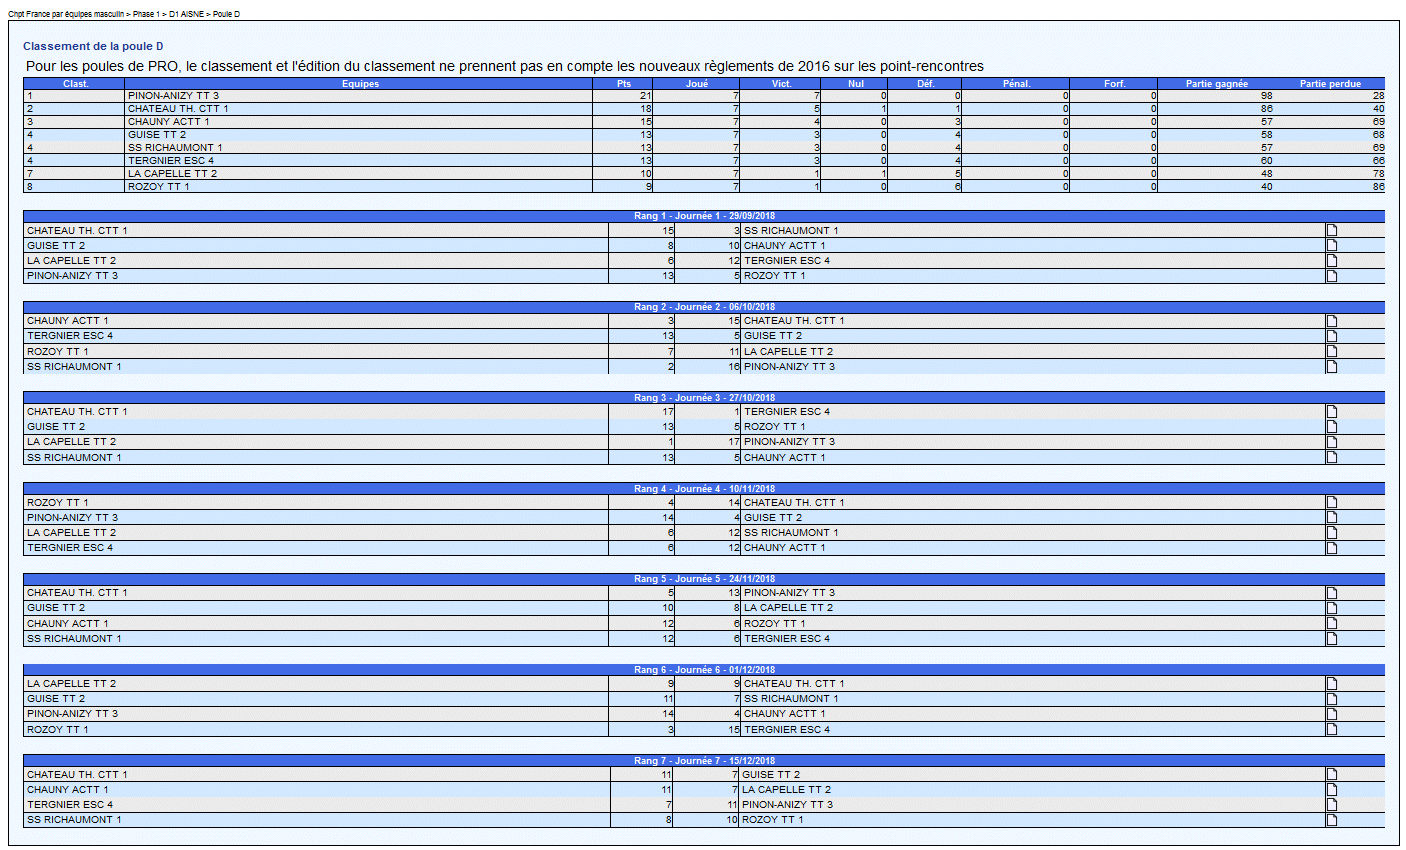Open the 'Phase 1' breadcrumb link
Viewport: 1406px width, 850px height.
(x=146, y=15)
